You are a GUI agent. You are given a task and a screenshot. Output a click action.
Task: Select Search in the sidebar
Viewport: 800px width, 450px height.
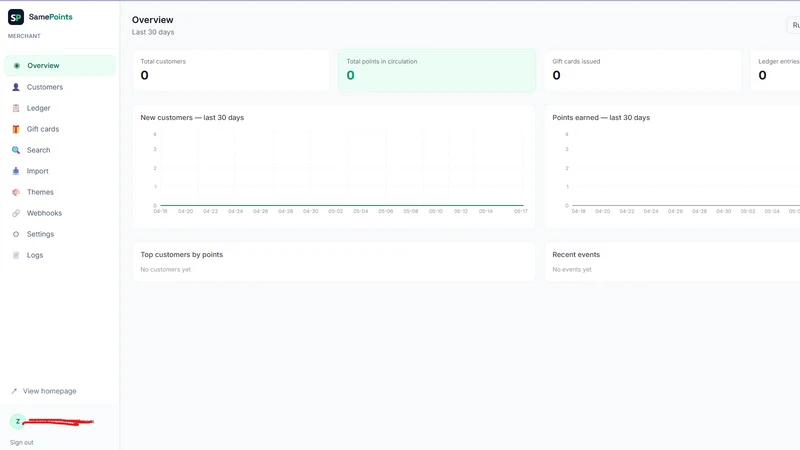(x=60, y=150)
